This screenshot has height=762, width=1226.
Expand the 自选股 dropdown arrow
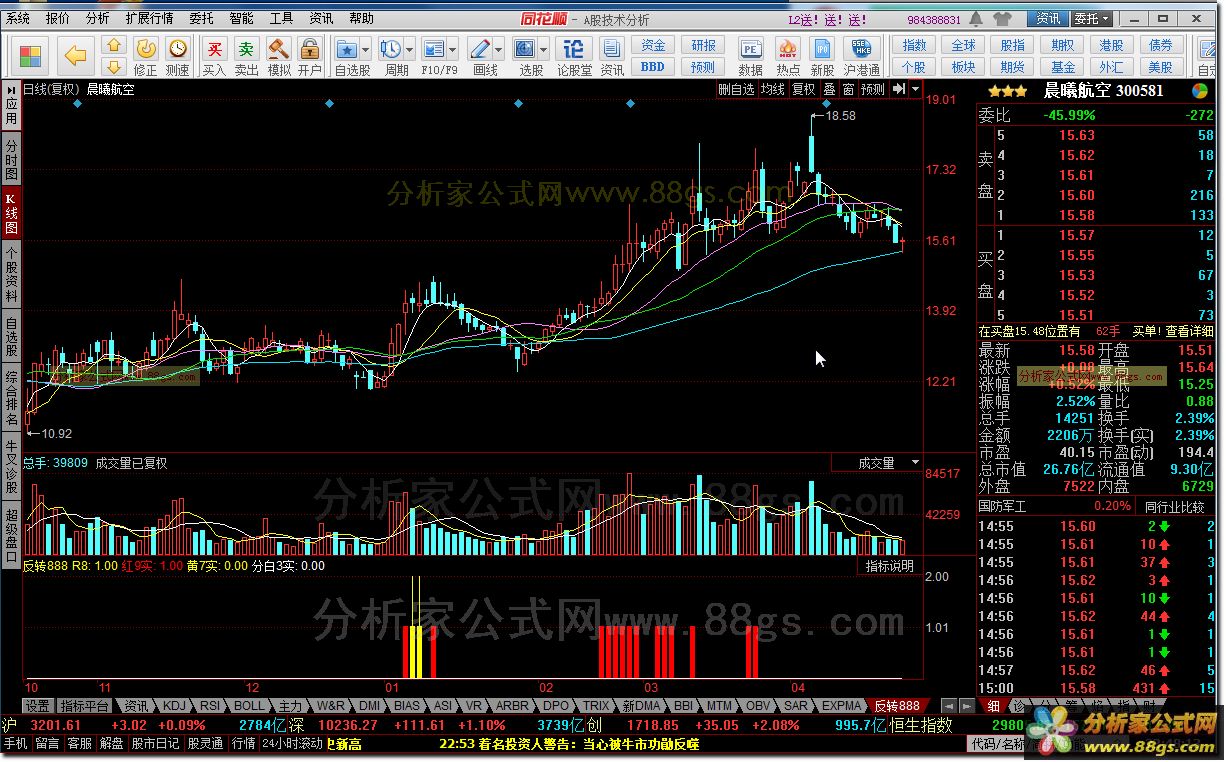click(x=366, y=48)
